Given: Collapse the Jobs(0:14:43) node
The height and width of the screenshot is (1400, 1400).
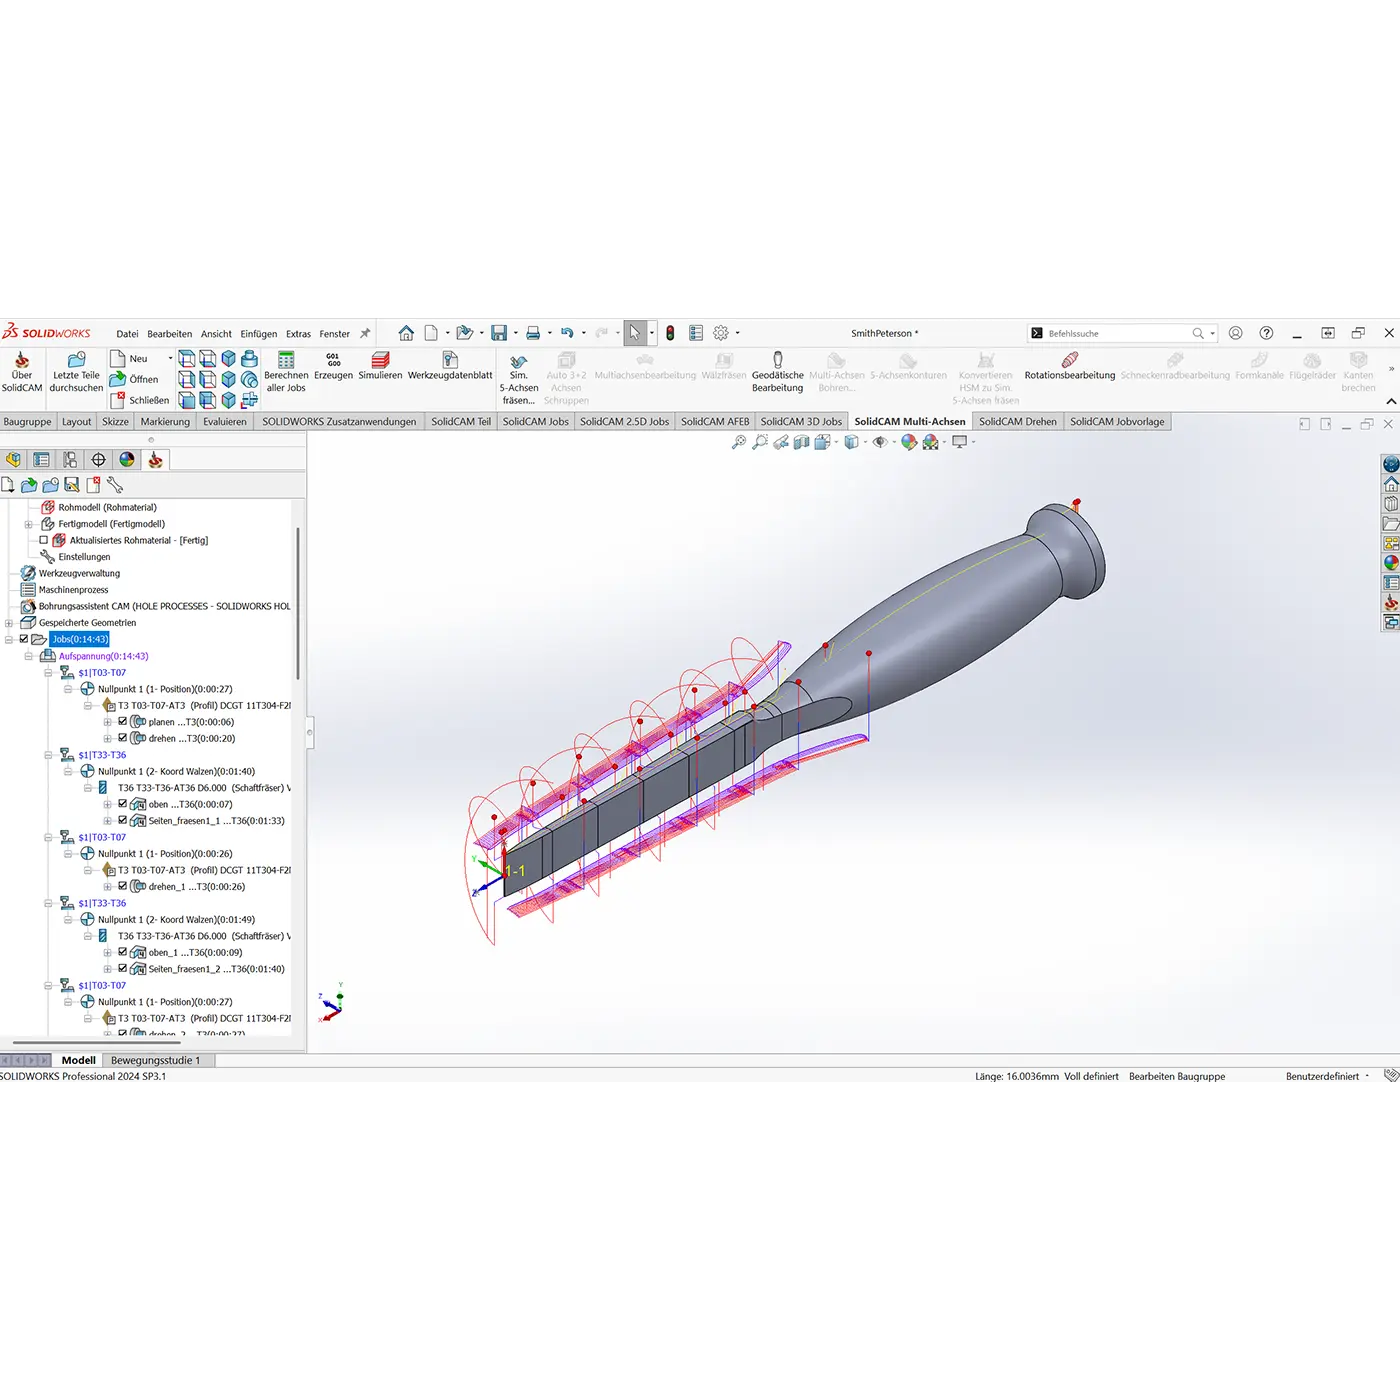Looking at the screenshot, I should coord(9,639).
